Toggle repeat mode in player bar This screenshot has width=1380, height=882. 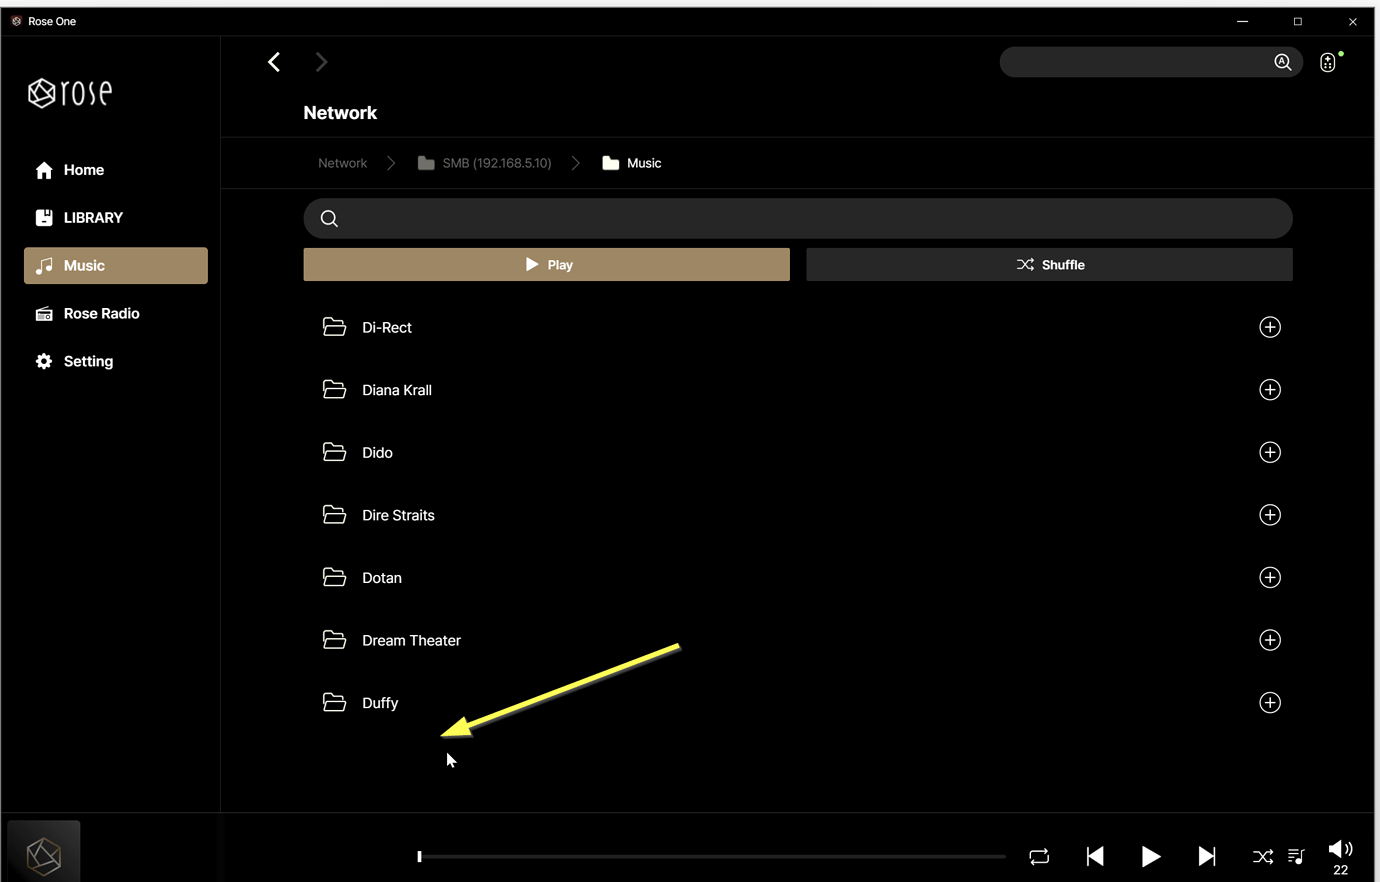tap(1039, 856)
